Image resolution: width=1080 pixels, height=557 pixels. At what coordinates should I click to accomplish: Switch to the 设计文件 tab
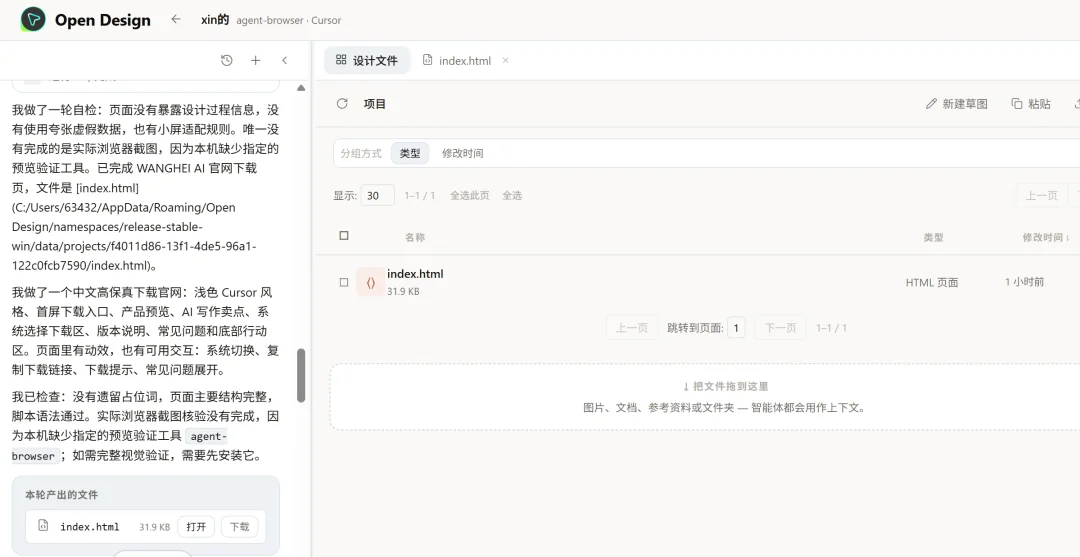point(367,61)
